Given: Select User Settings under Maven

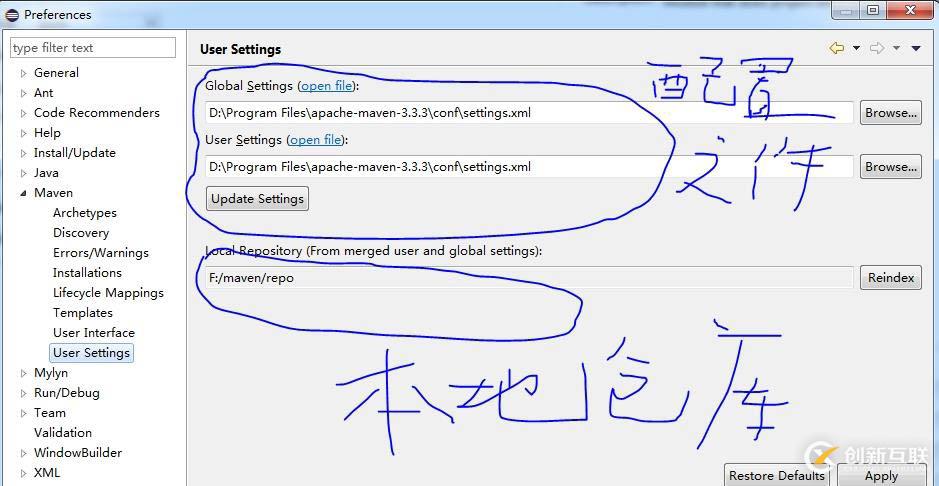Looking at the screenshot, I should pyautogui.click(x=91, y=353).
